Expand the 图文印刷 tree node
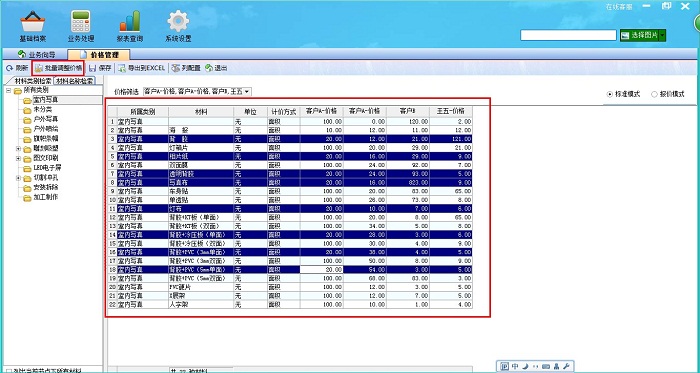 (x=18, y=158)
